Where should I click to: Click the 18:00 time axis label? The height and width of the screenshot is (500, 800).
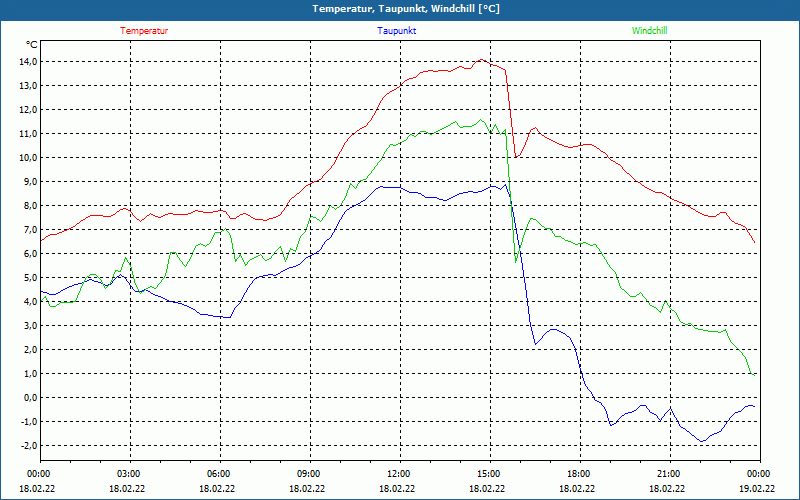point(580,474)
